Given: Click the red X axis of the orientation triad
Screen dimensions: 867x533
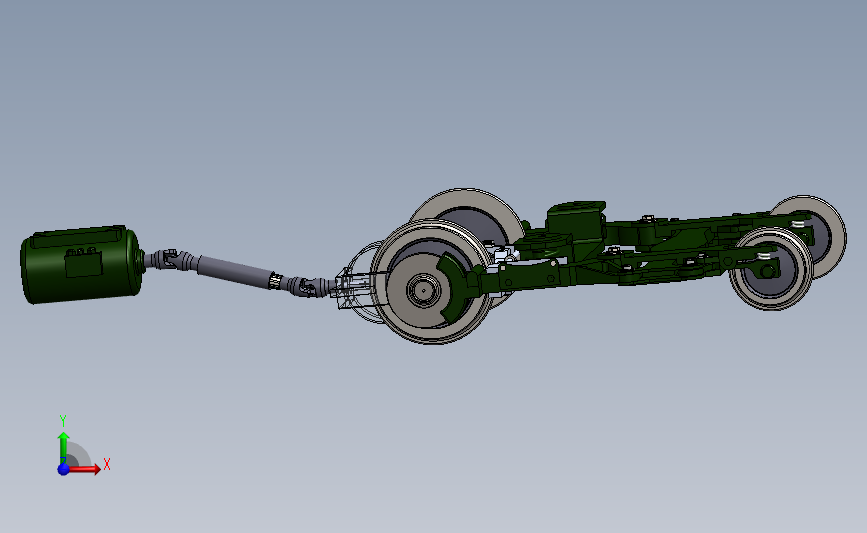Looking at the screenshot, I should [84, 469].
